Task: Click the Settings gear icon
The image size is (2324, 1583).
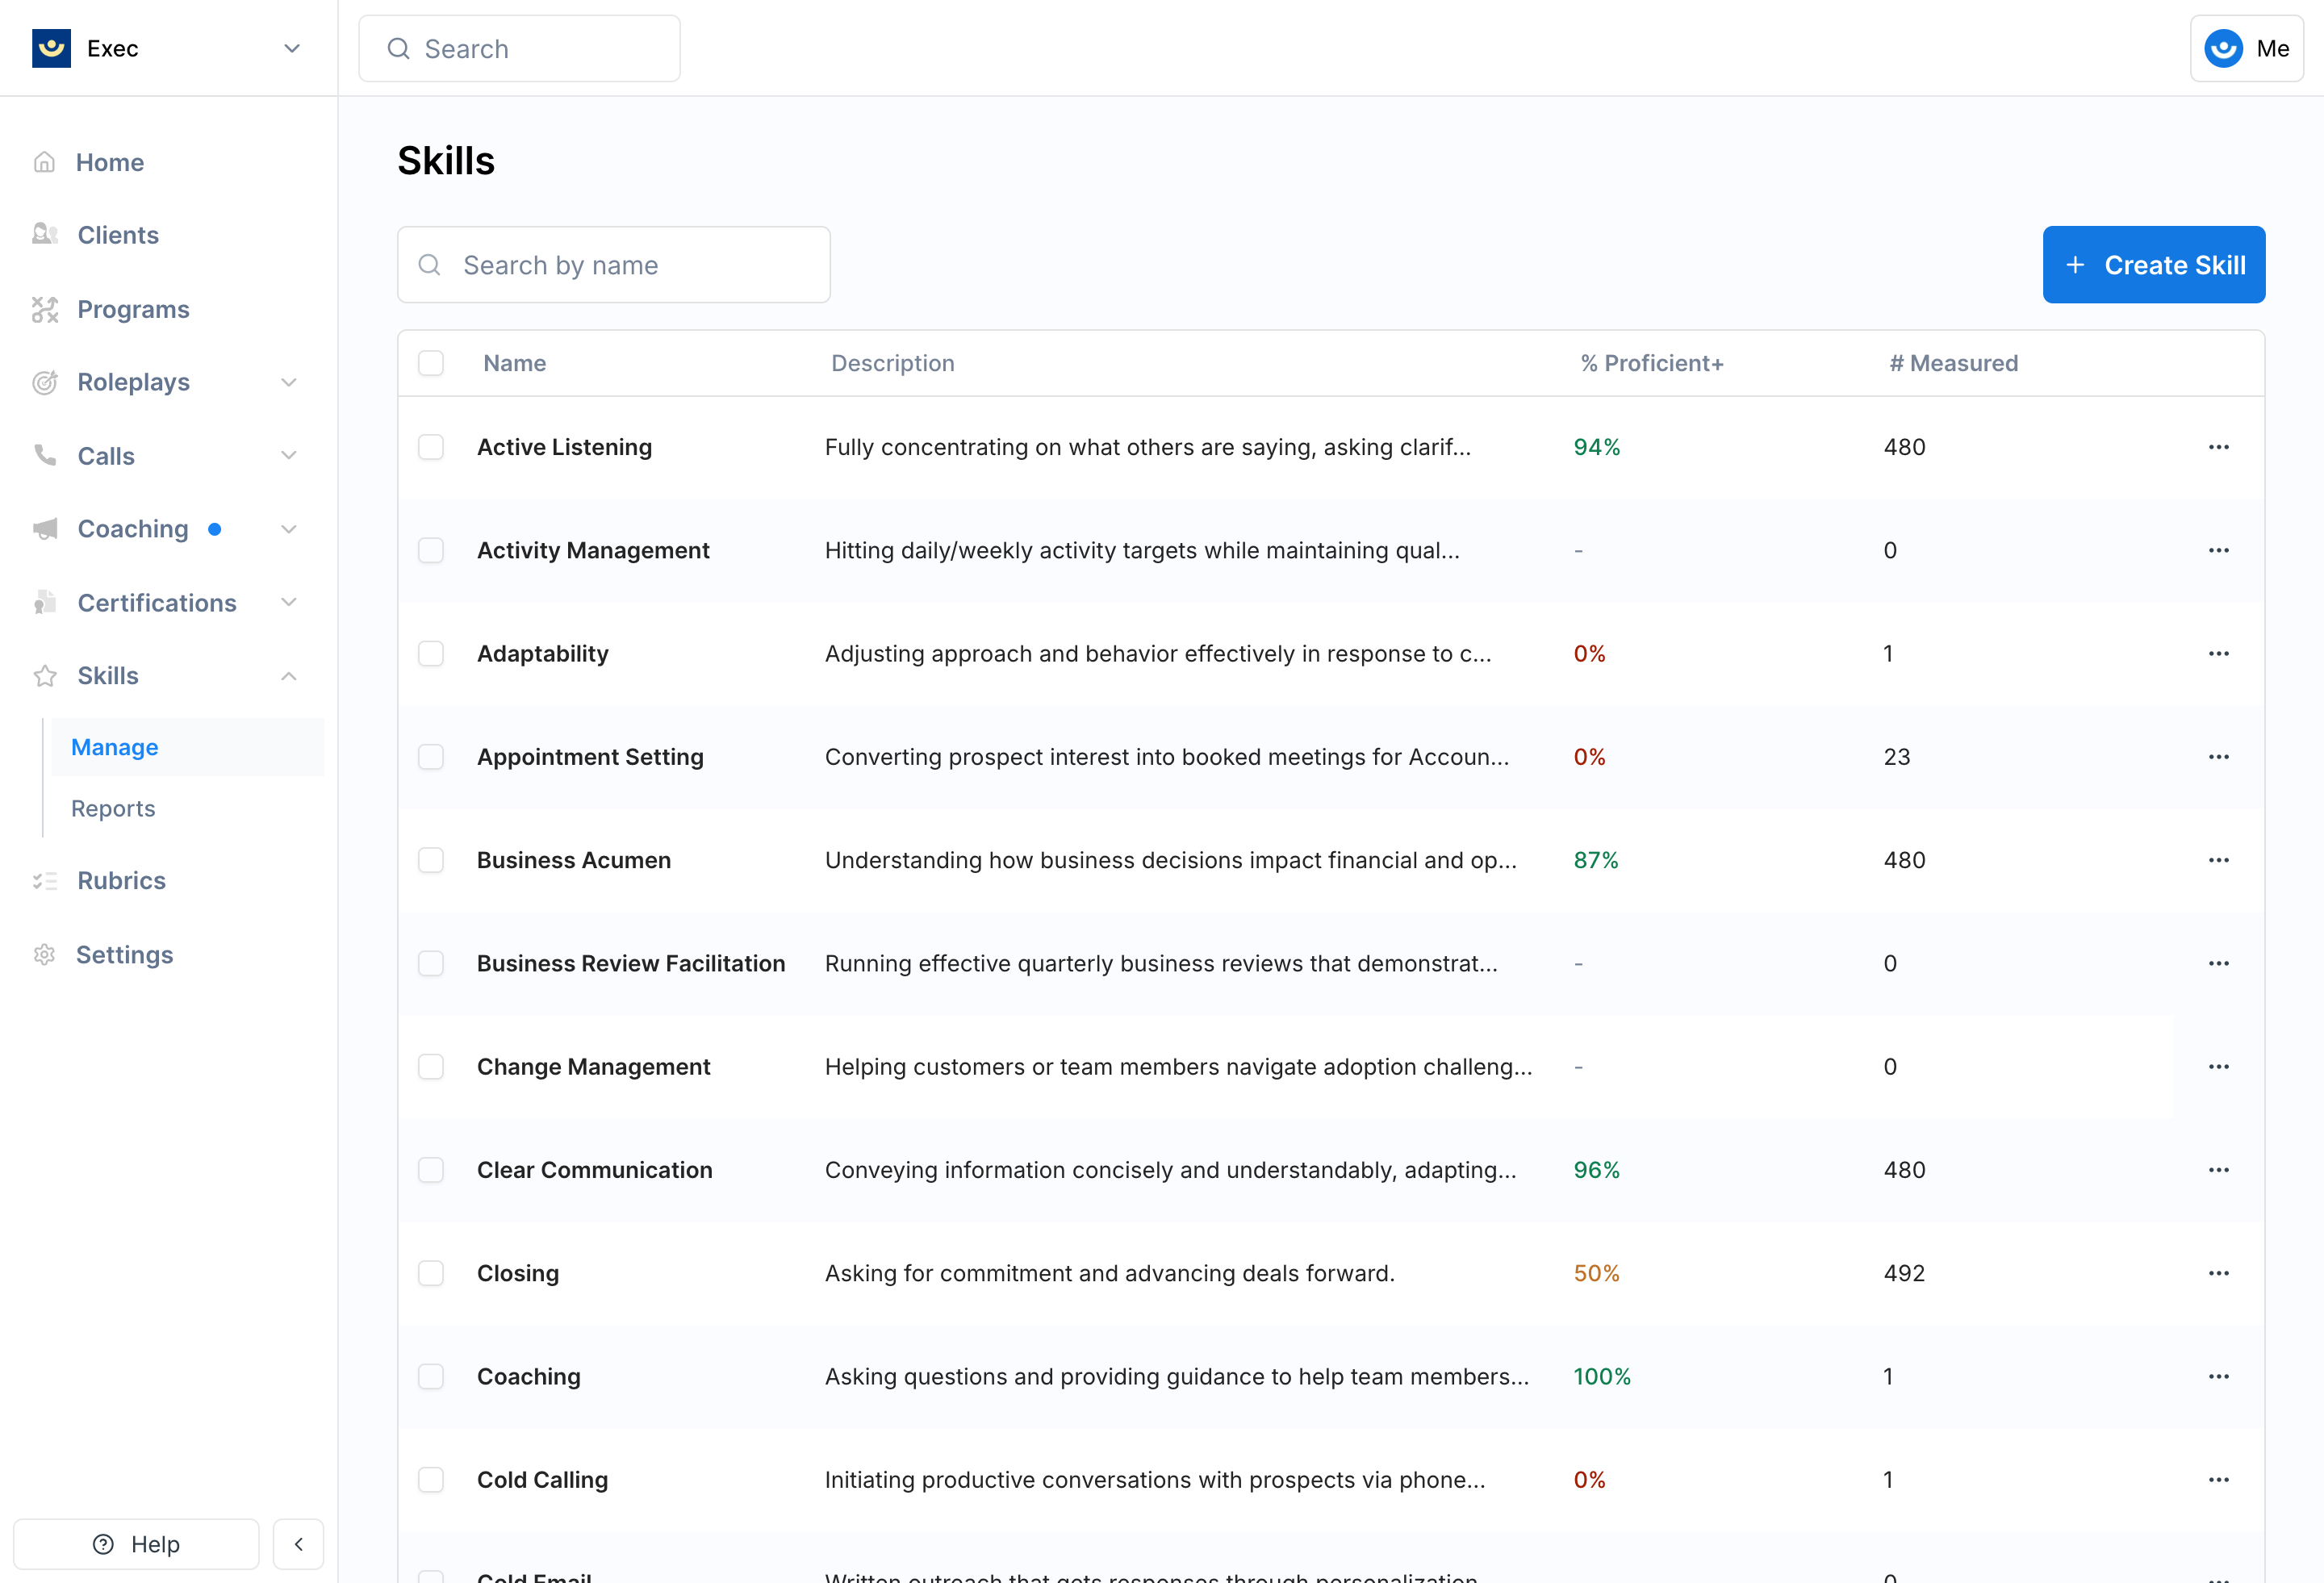Action: click(x=45, y=954)
